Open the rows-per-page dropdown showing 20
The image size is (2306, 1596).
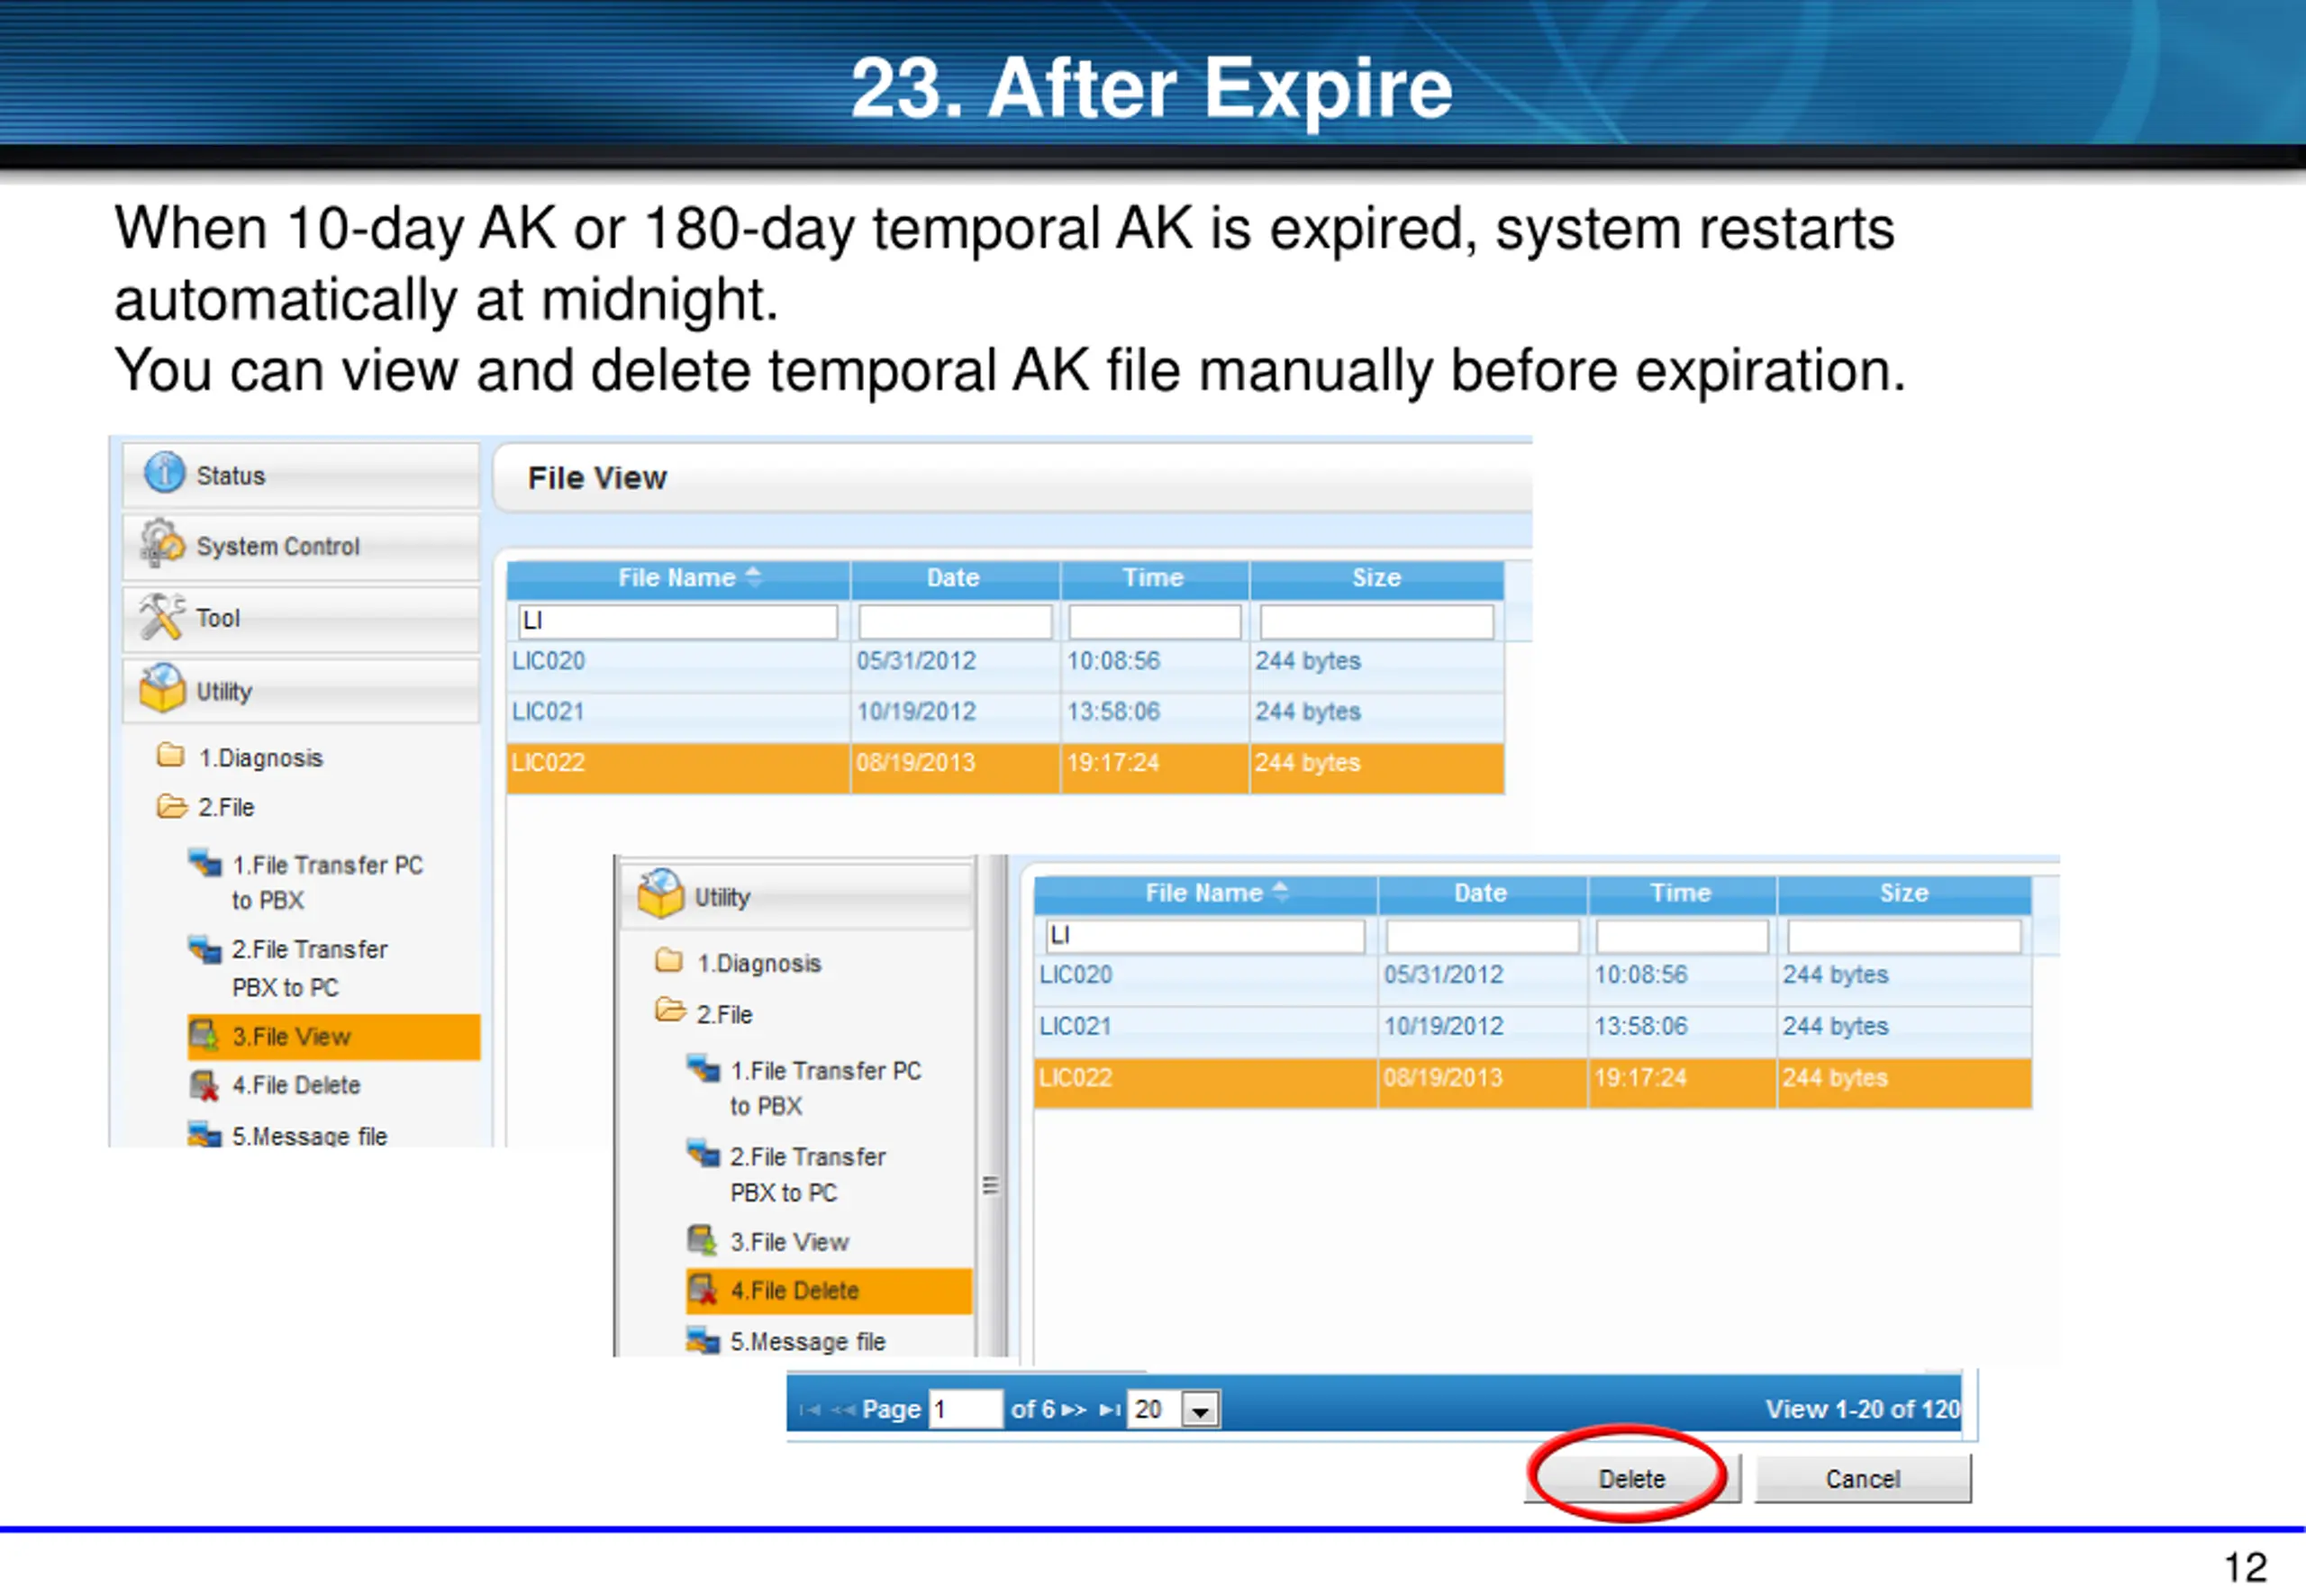coord(1199,1410)
